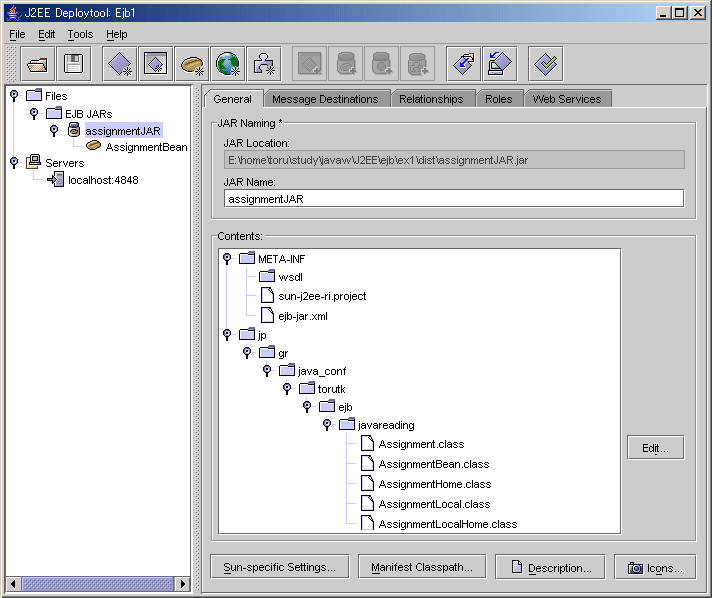712x598 pixels.
Task: Collapse the Files tree node
Action: click(x=14, y=95)
